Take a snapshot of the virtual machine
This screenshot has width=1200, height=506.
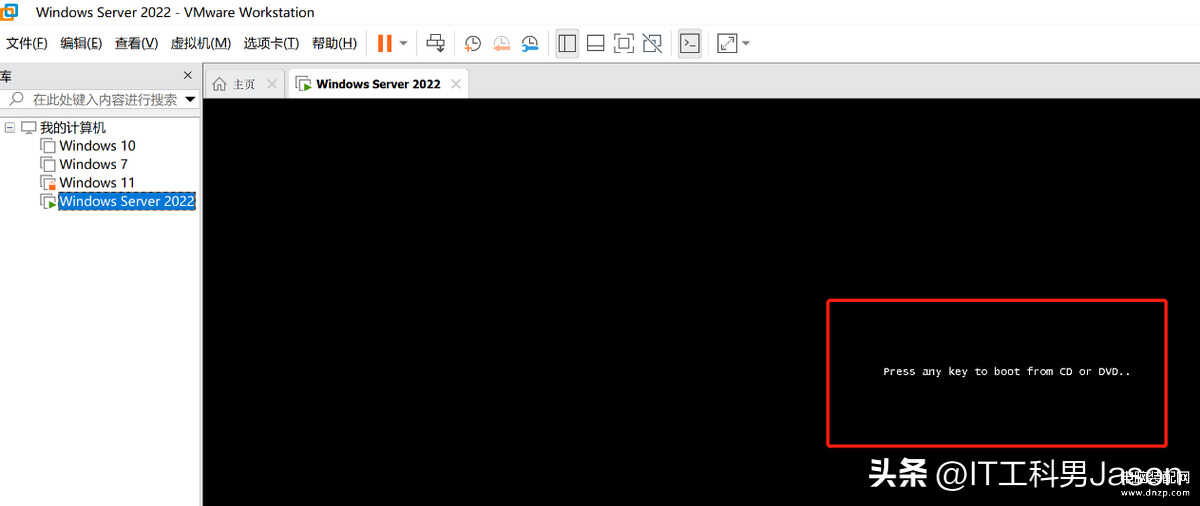tap(472, 43)
